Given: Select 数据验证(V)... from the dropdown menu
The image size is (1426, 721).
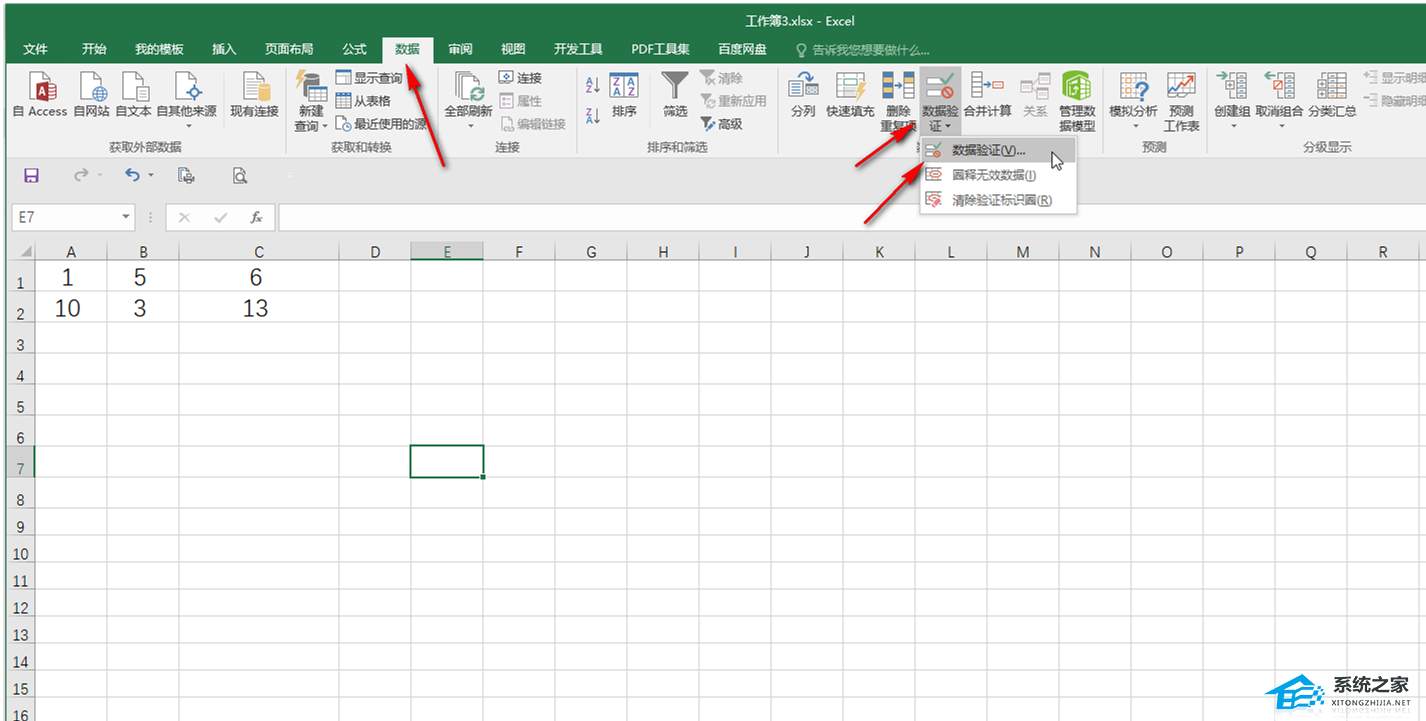Looking at the screenshot, I should tap(988, 151).
